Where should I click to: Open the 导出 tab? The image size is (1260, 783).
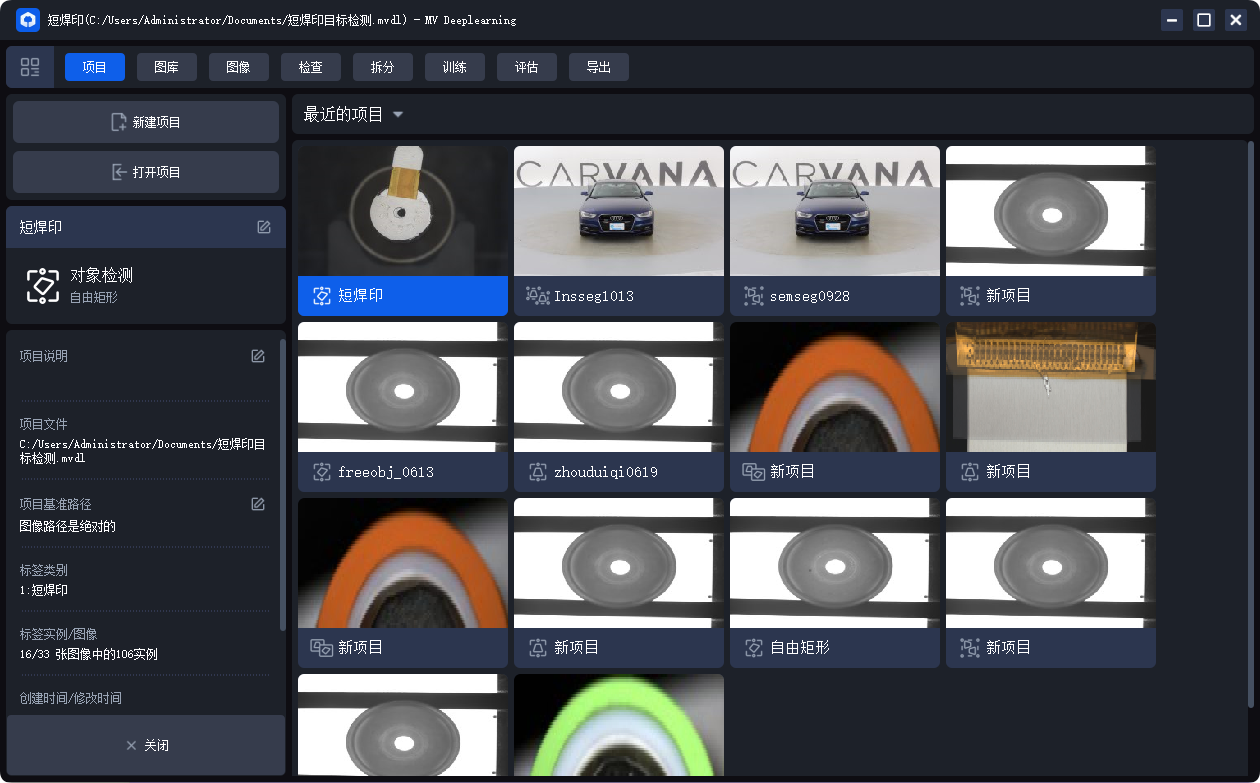tap(599, 67)
